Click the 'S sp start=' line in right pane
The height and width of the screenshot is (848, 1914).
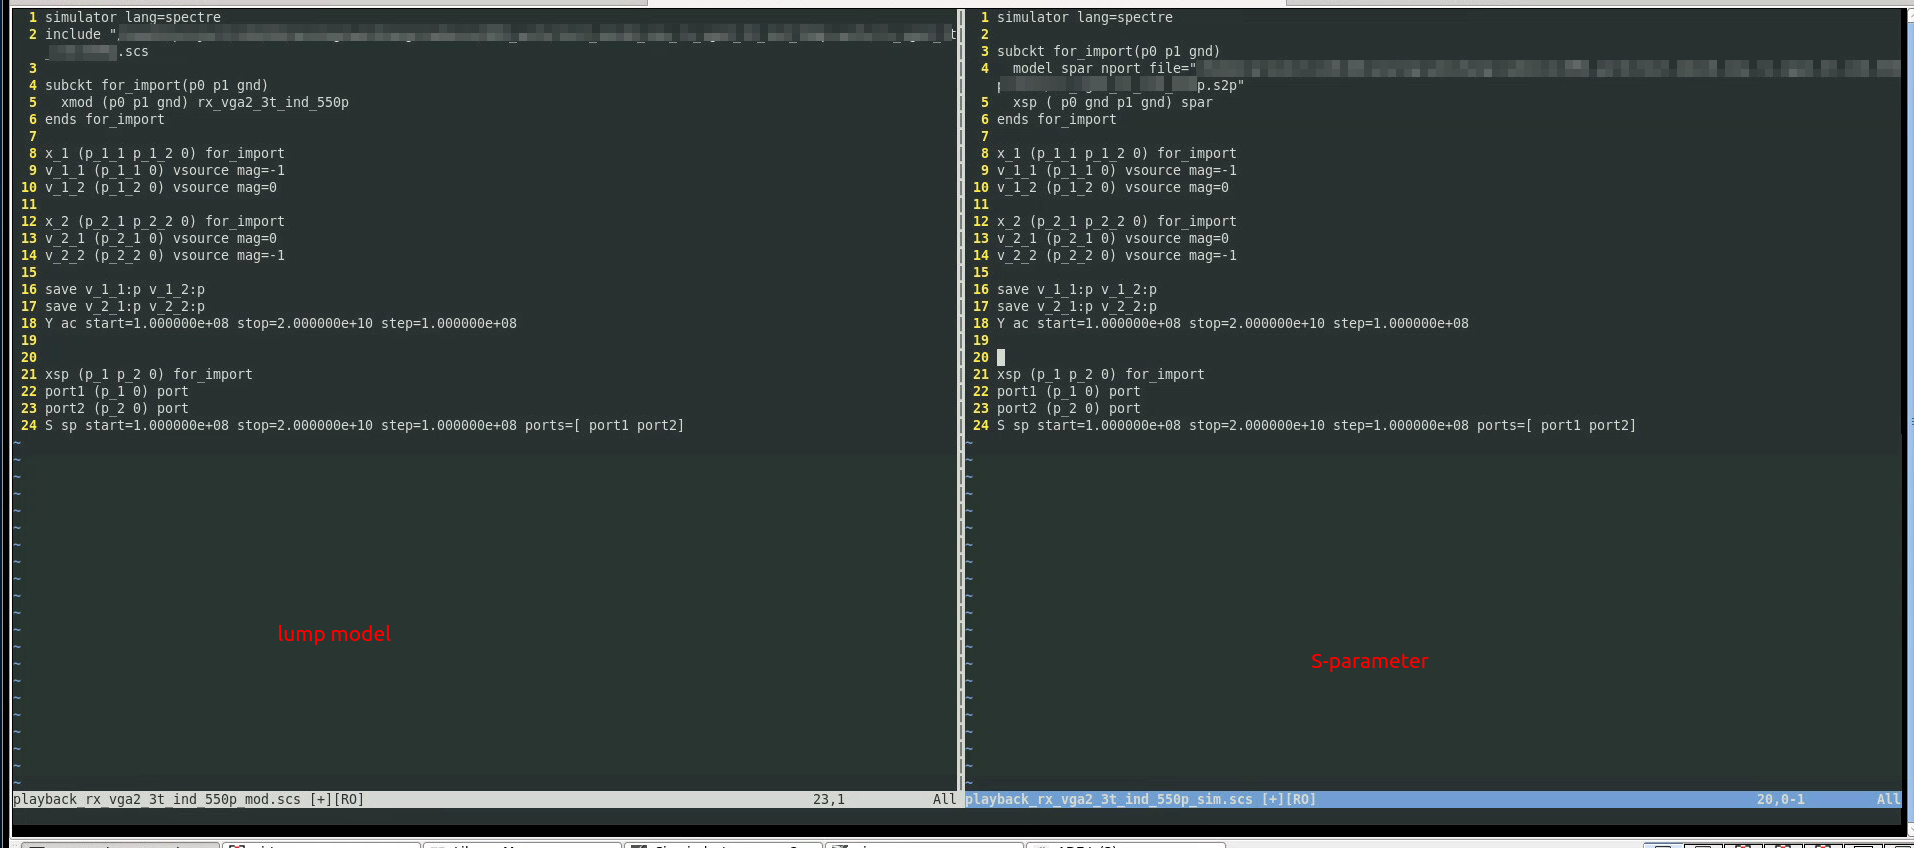[1316, 425]
